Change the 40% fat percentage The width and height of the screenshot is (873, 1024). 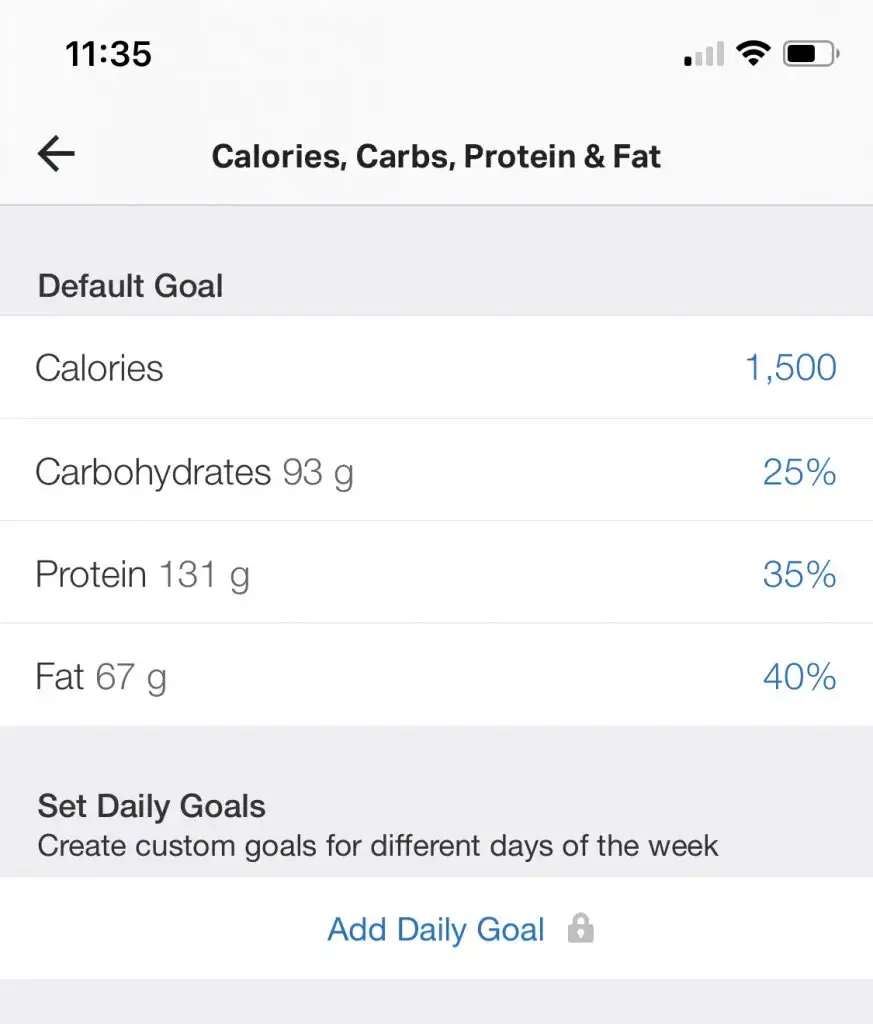[799, 677]
